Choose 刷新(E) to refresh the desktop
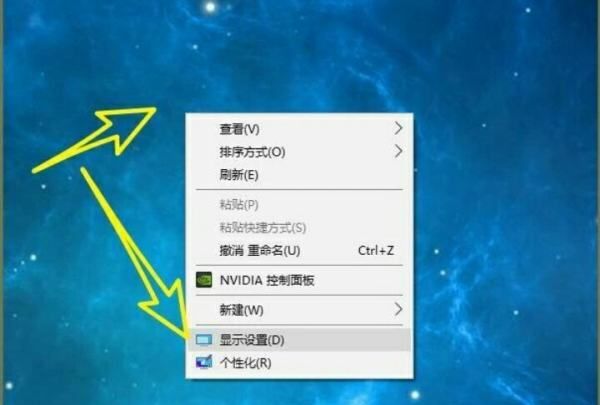 (299, 175)
